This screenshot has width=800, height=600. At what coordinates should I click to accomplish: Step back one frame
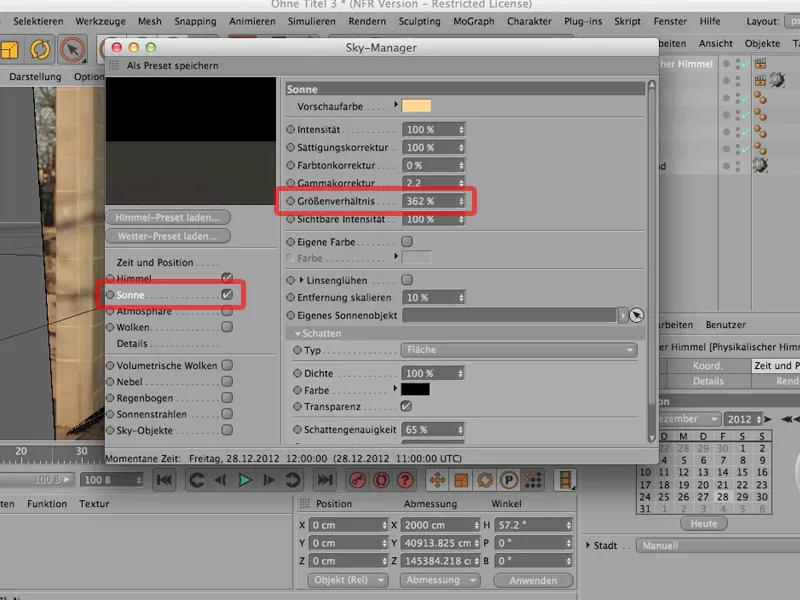tap(220, 480)
